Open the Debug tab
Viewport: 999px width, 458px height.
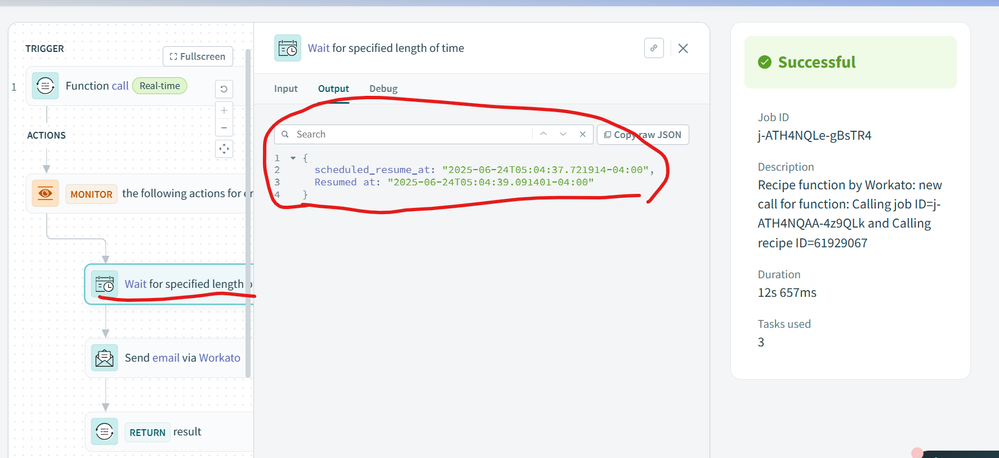click(x=383, y=89)
